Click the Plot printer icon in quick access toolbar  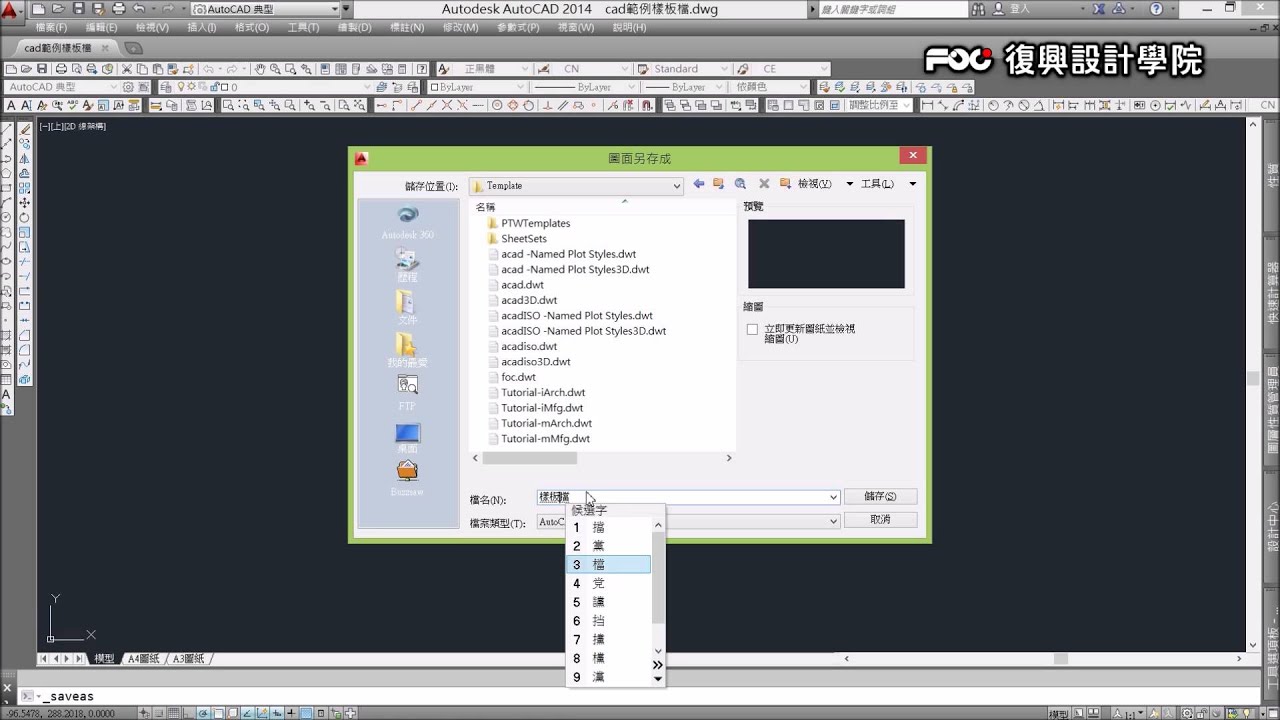coord(119,9)
